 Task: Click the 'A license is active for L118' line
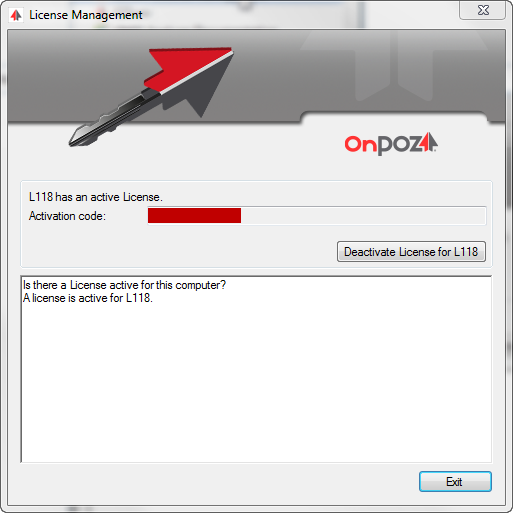88,298
